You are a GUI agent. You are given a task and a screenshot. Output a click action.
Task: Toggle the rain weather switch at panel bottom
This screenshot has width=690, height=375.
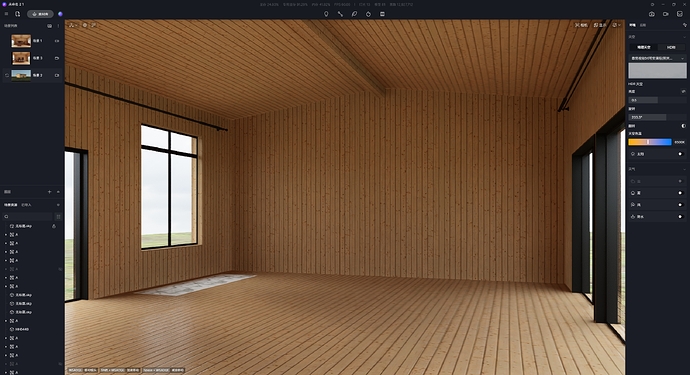pyautogui.click(x=681, y=217)
